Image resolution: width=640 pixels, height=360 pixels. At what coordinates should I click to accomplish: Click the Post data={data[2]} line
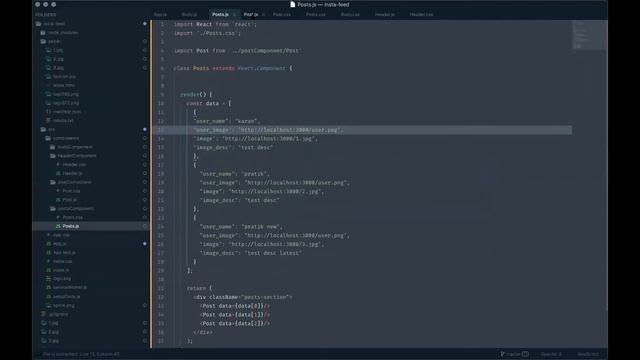coord(235,323)
